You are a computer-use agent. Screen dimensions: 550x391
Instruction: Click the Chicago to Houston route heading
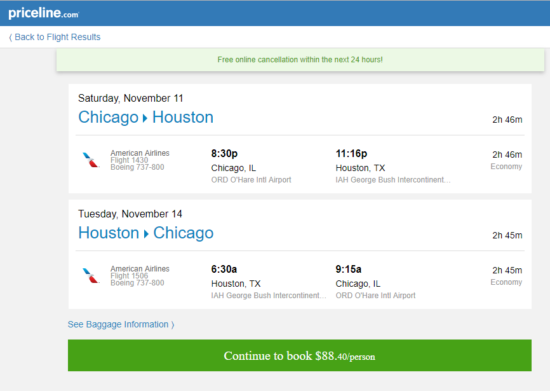tap(146, 117)
